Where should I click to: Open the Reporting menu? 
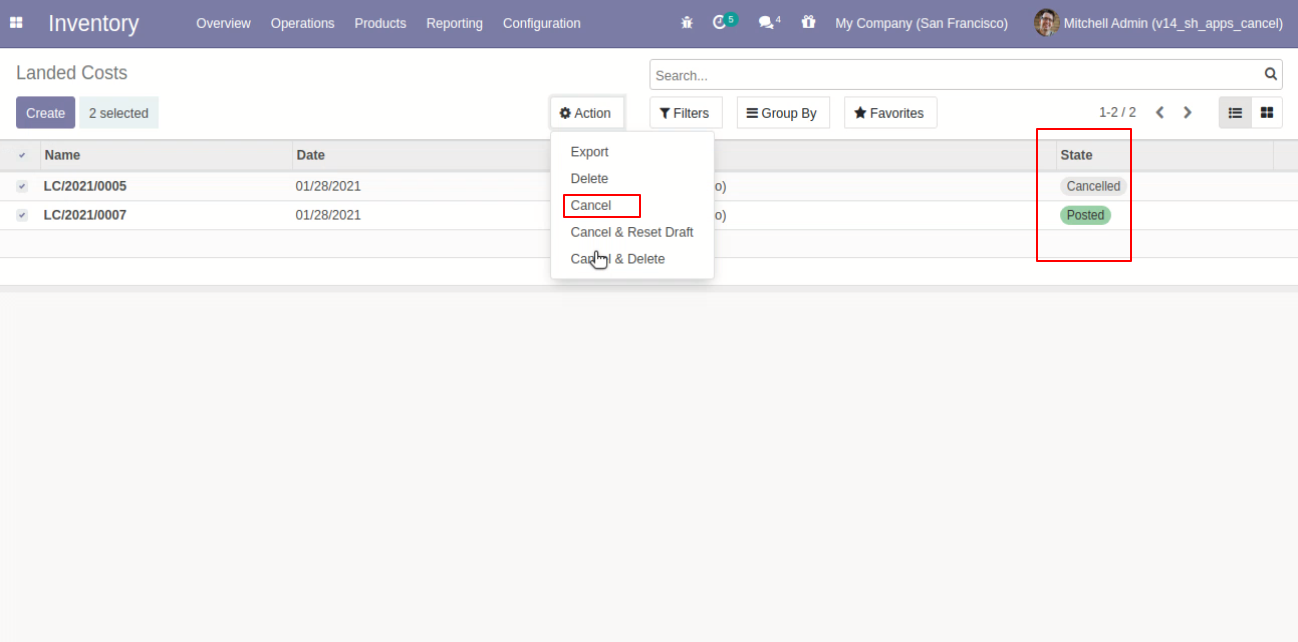coord(454,23)
